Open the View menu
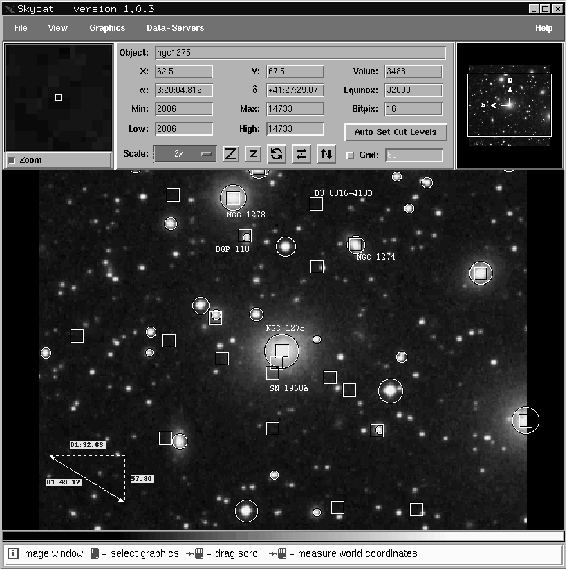566x569 pixels. click(x=58, y=28)
